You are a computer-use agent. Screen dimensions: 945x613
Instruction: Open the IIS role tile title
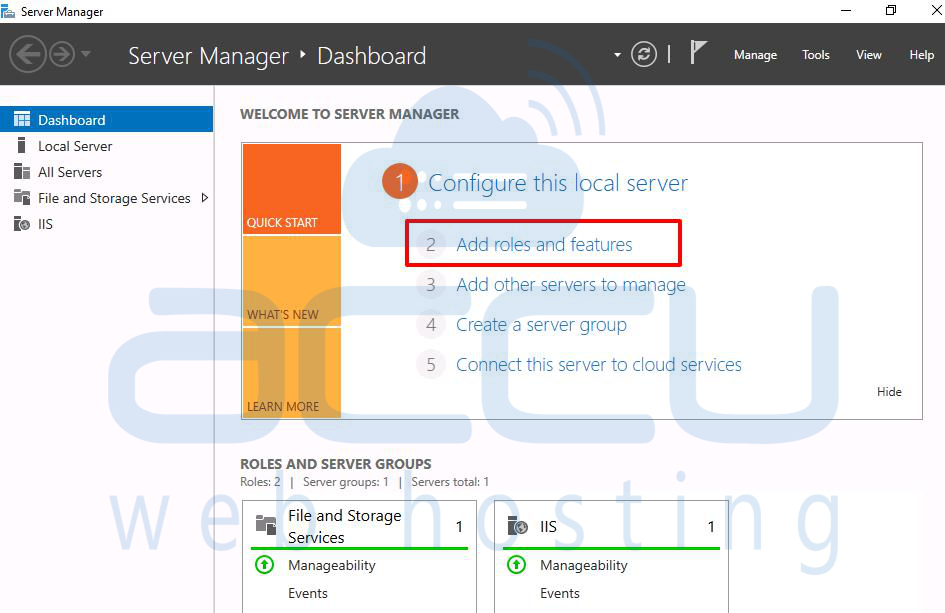(x=548, y=527)
